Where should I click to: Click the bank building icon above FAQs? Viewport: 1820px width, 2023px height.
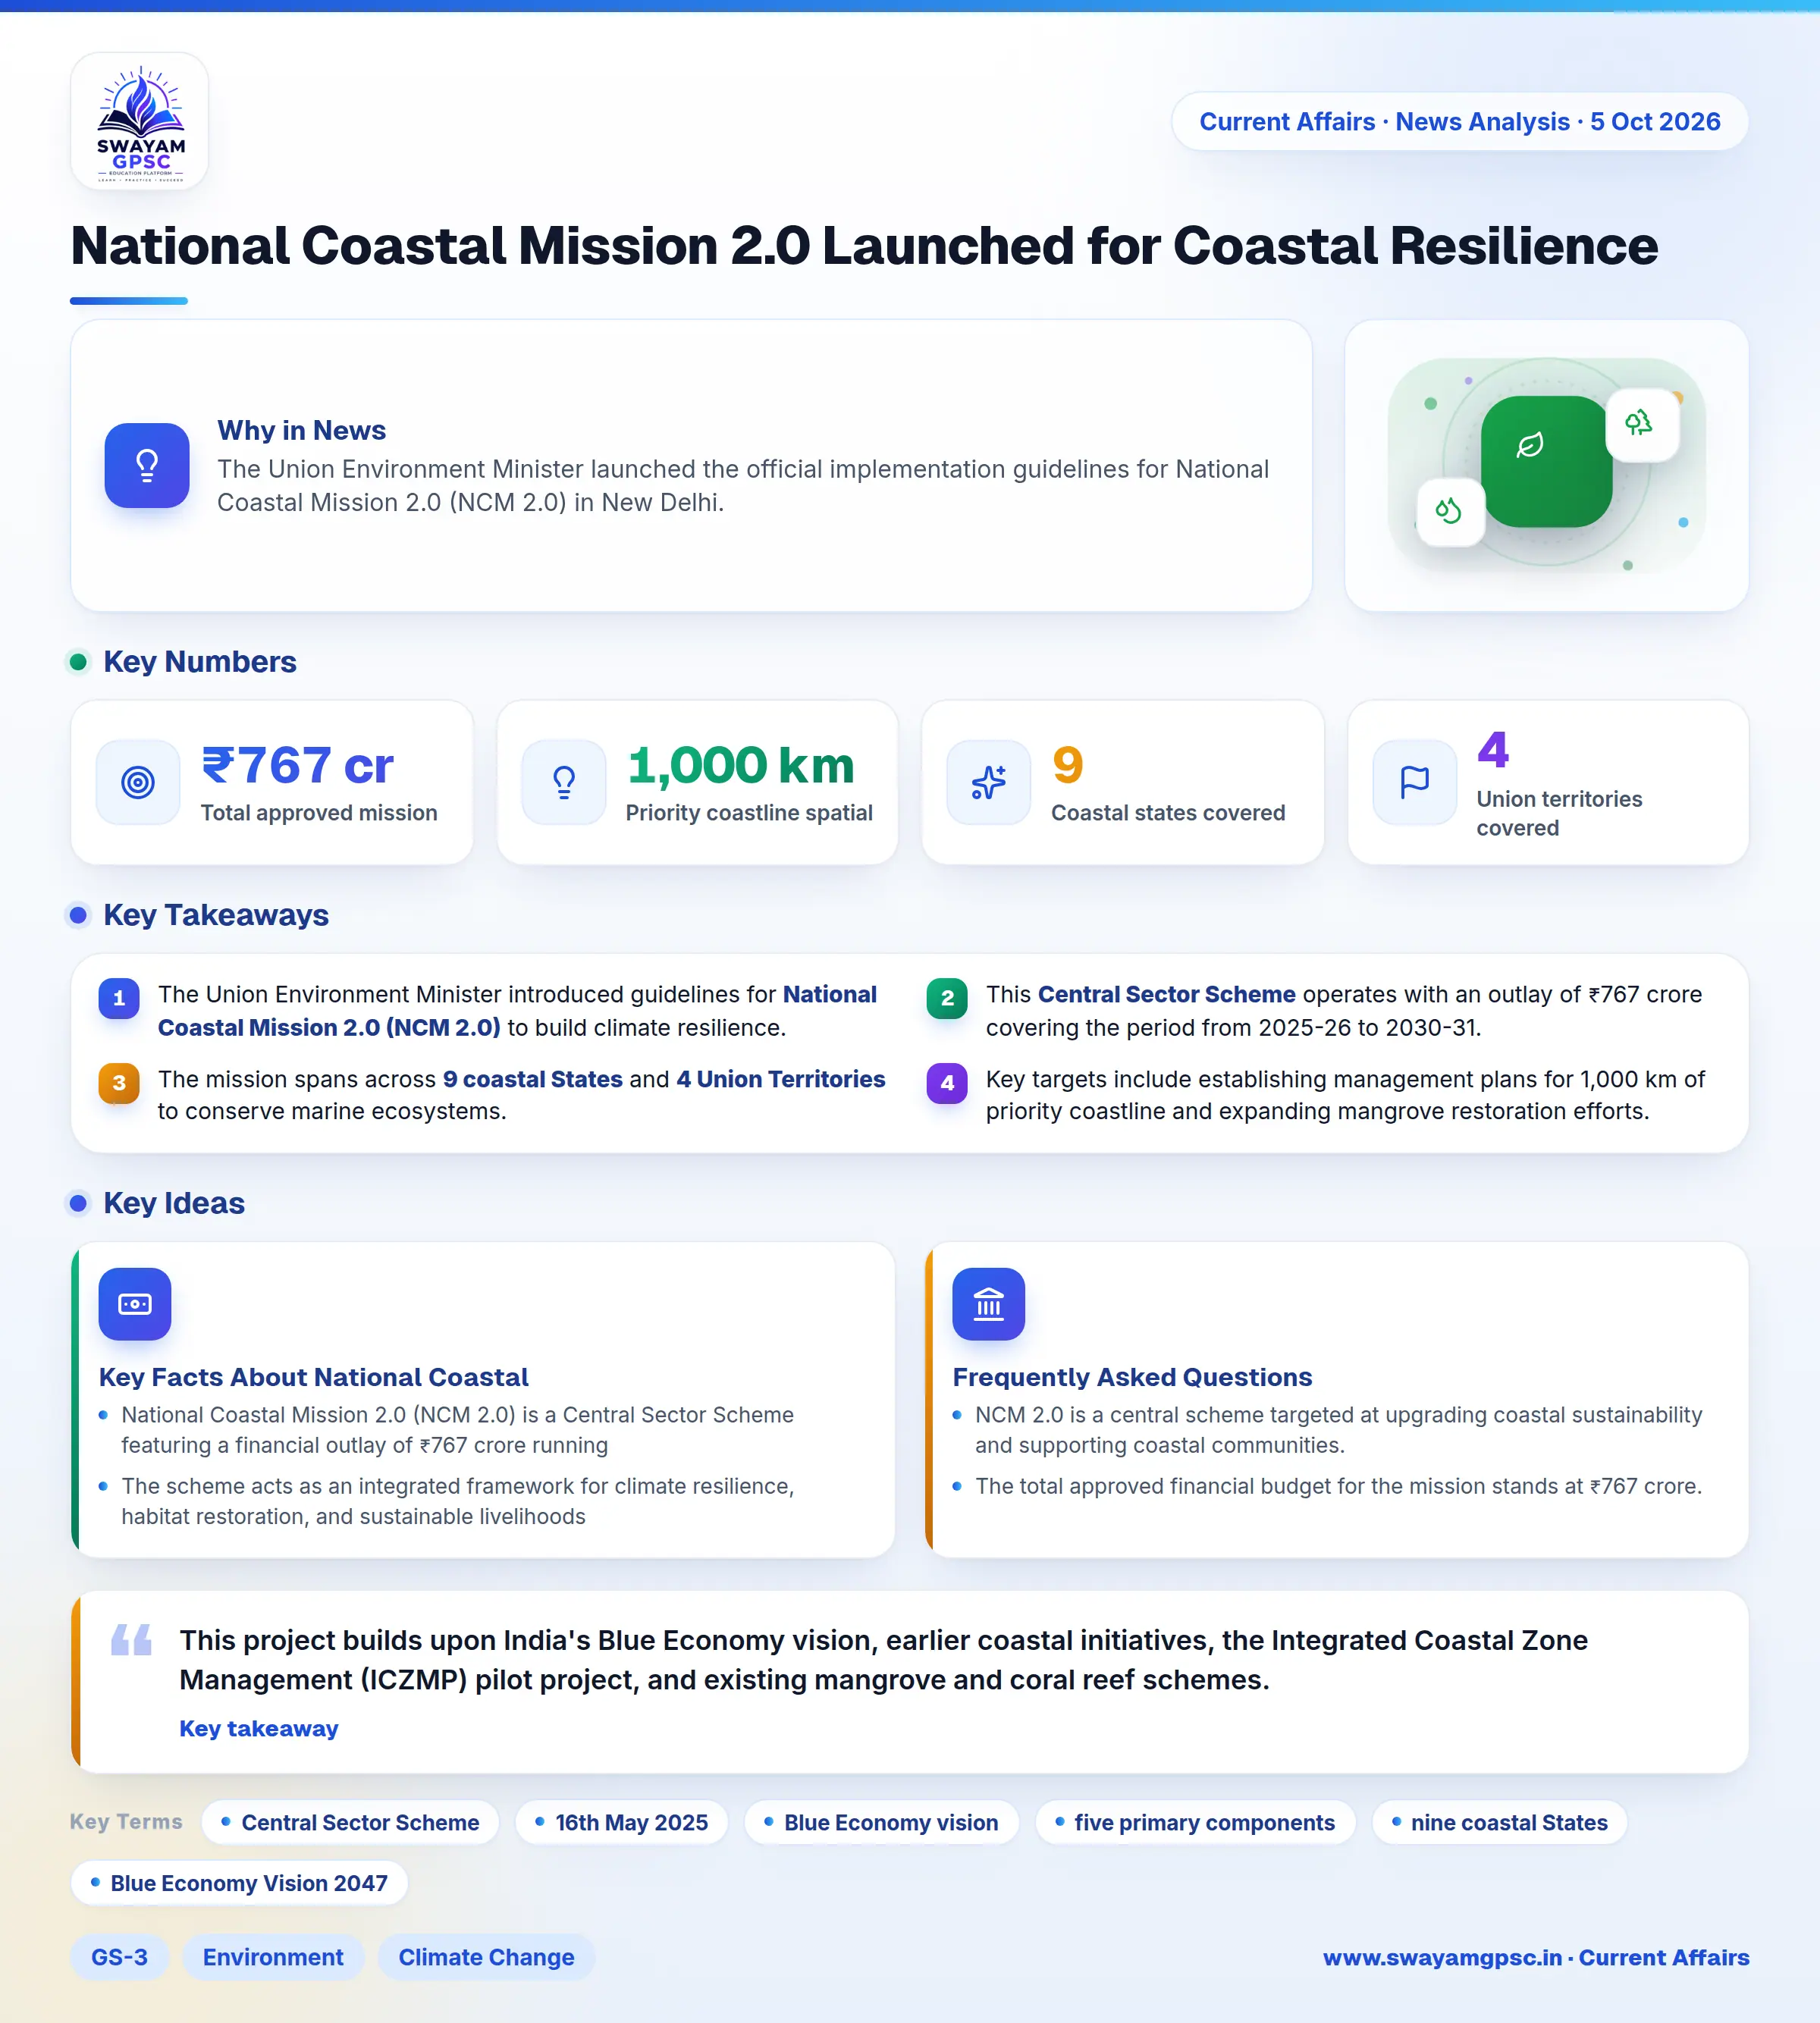point(989,1304)
